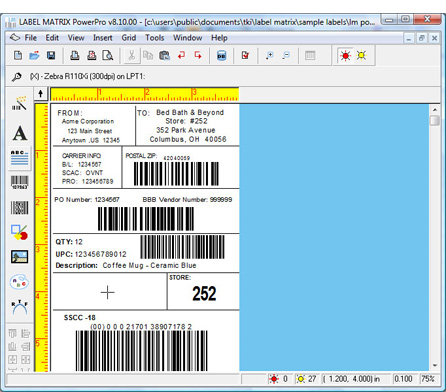This screenshot has height=392, width=446.
Task: Open the Grid menu
Action: pyautogui.click(x=129, y=38)
